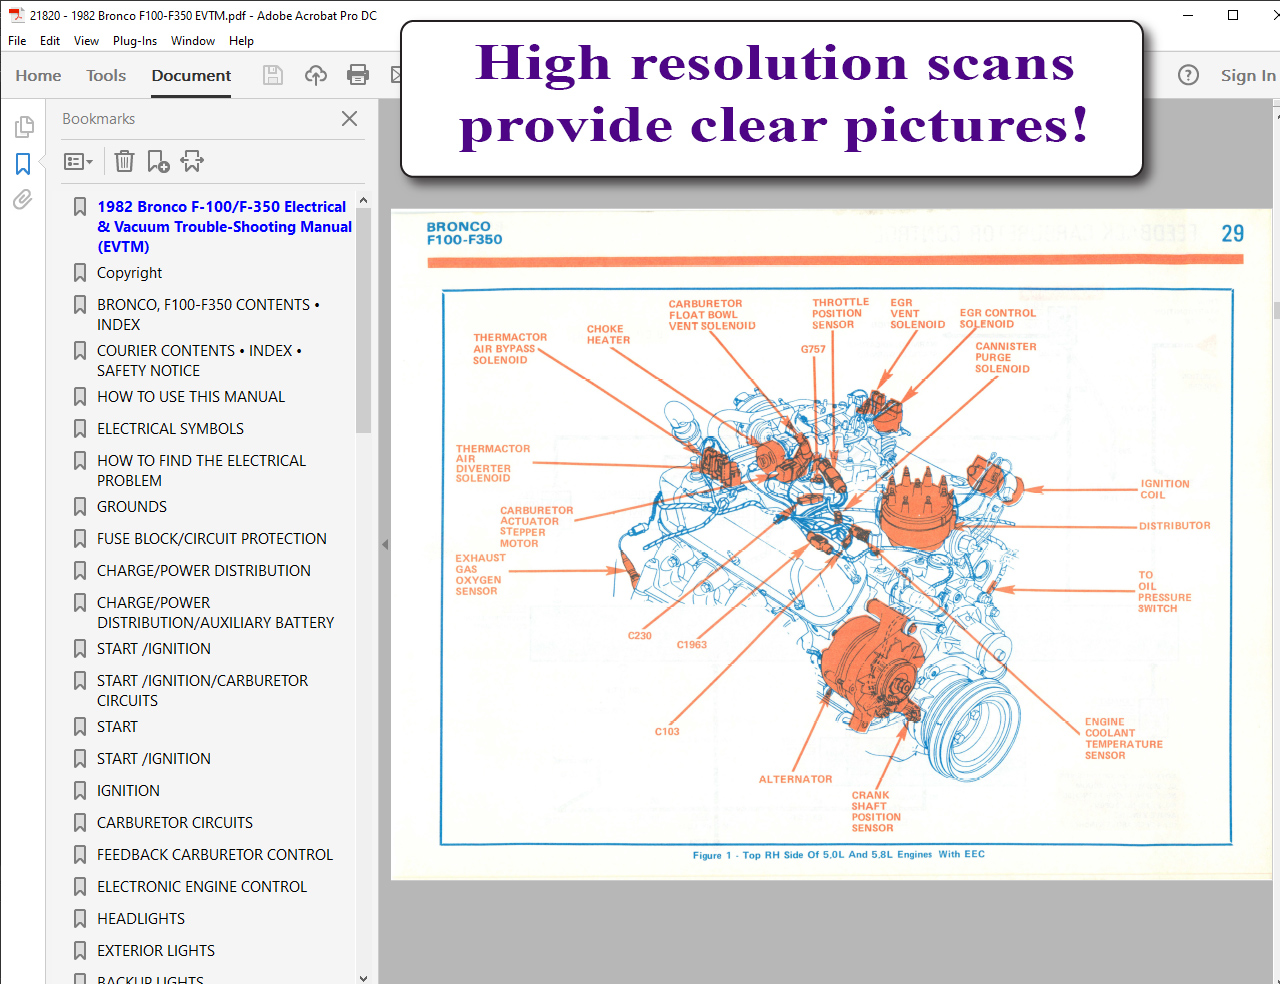This screenshot has width=1280, height=984.
Task: Open bookmark options dropdown menu
Action: coord(78,161)
